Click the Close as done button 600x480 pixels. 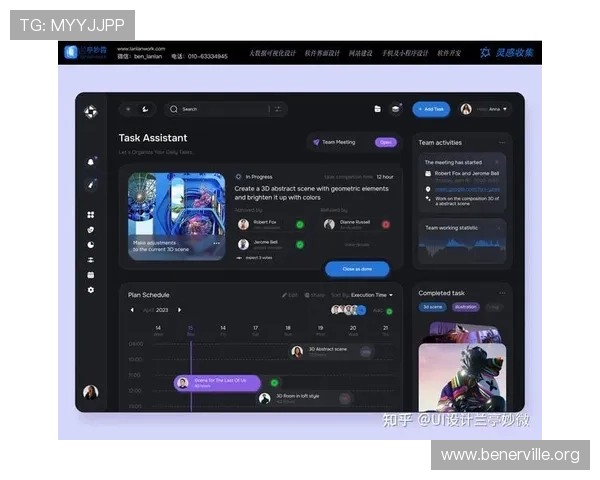click(x=357, y=269)
